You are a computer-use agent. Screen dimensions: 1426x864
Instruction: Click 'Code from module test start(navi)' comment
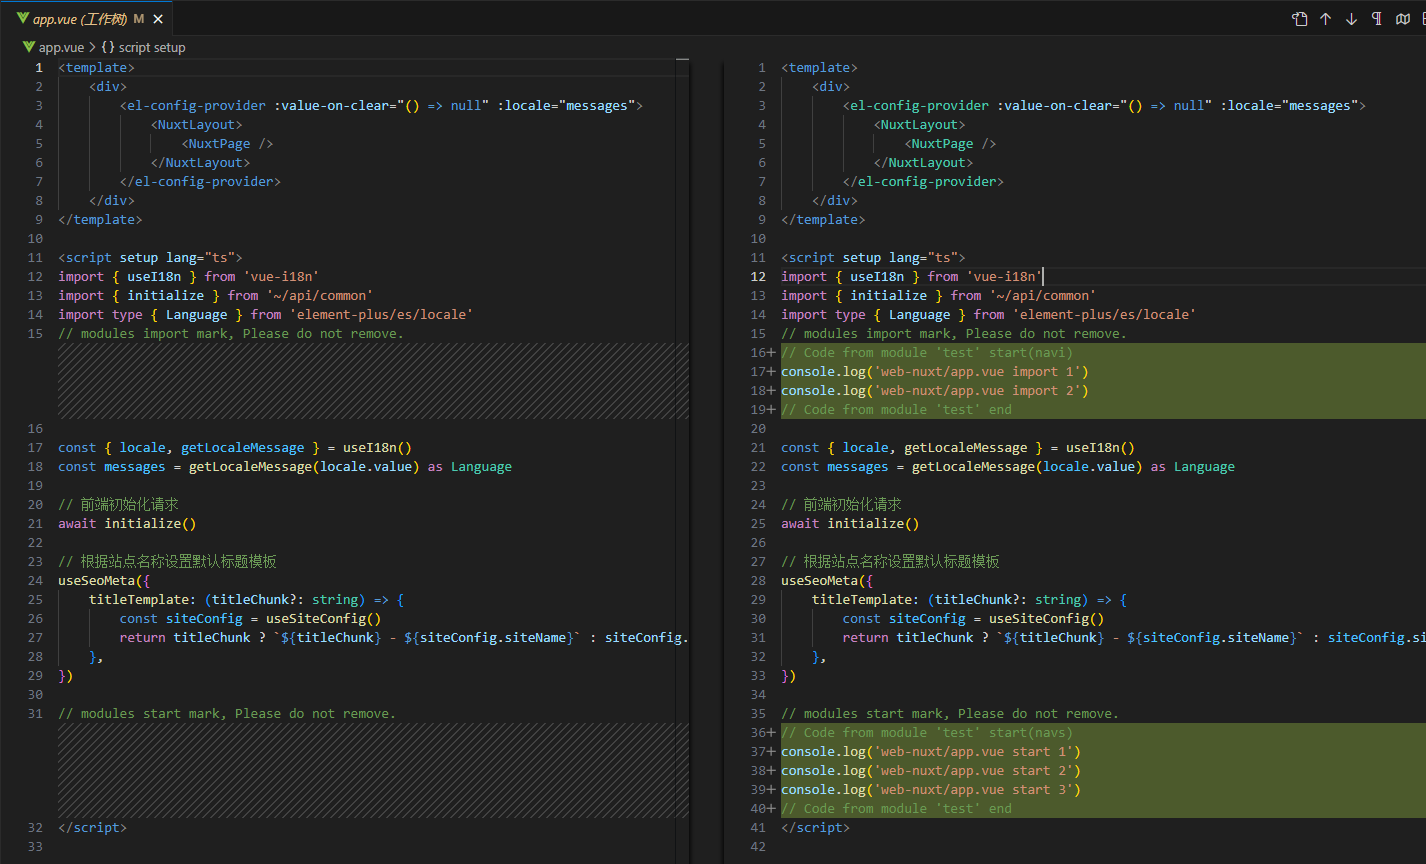[x=926, y=353]
